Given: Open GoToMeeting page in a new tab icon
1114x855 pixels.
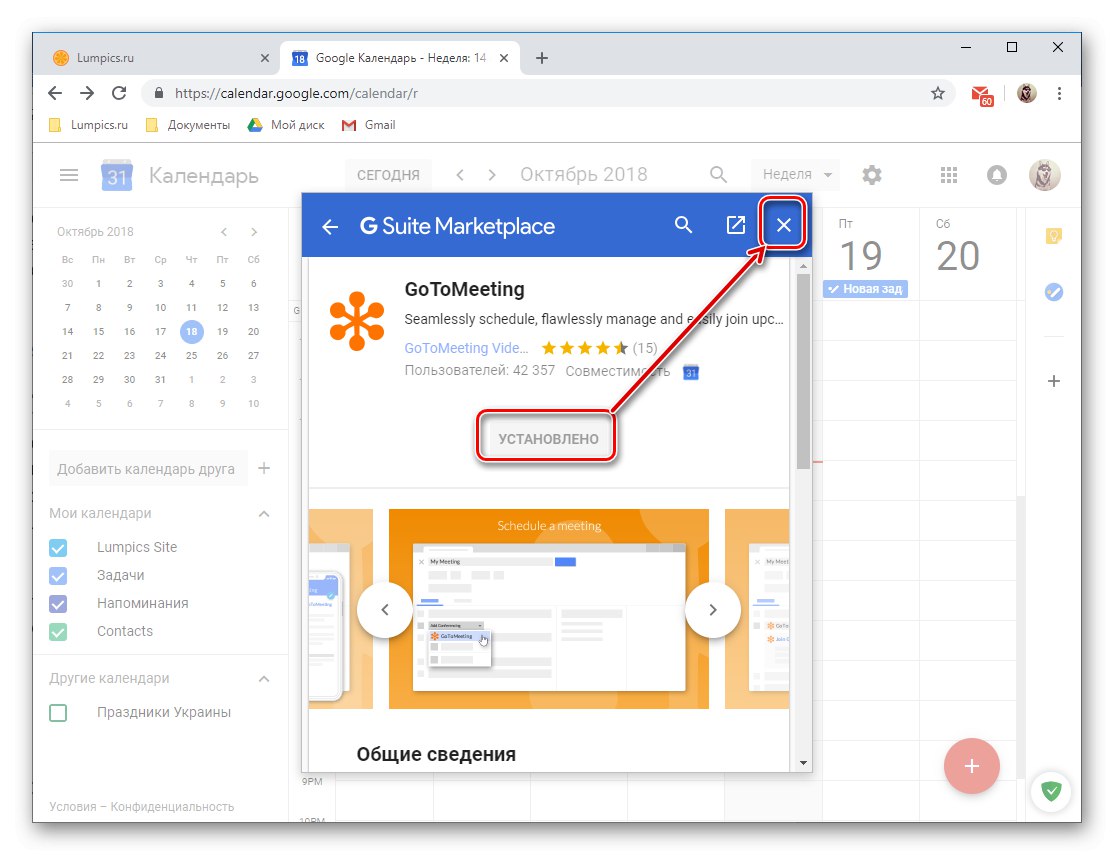Looking at the screenshot, I should [736, 226].
